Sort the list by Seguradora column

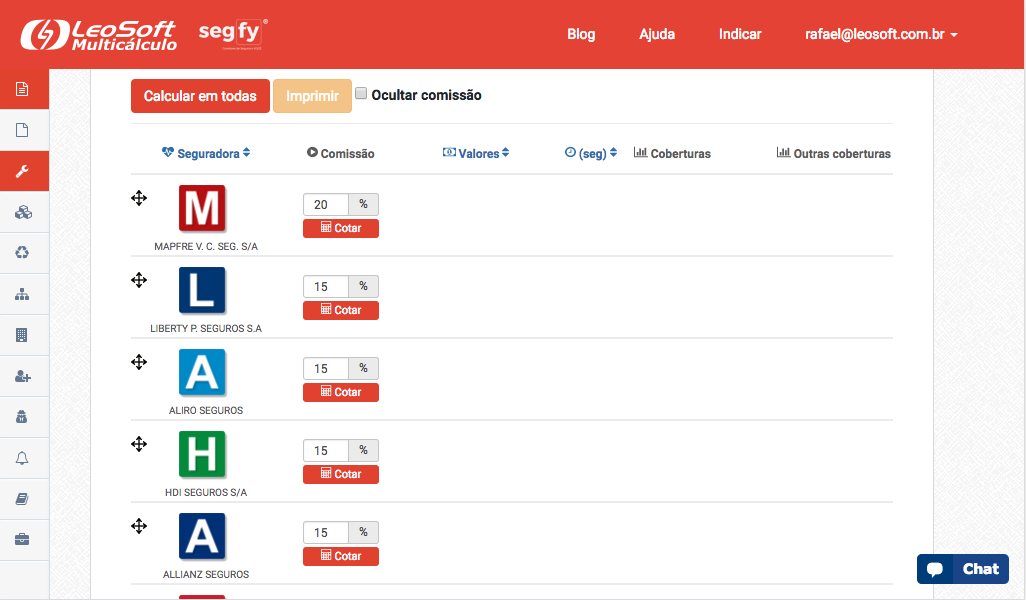(x=207, y=153)
